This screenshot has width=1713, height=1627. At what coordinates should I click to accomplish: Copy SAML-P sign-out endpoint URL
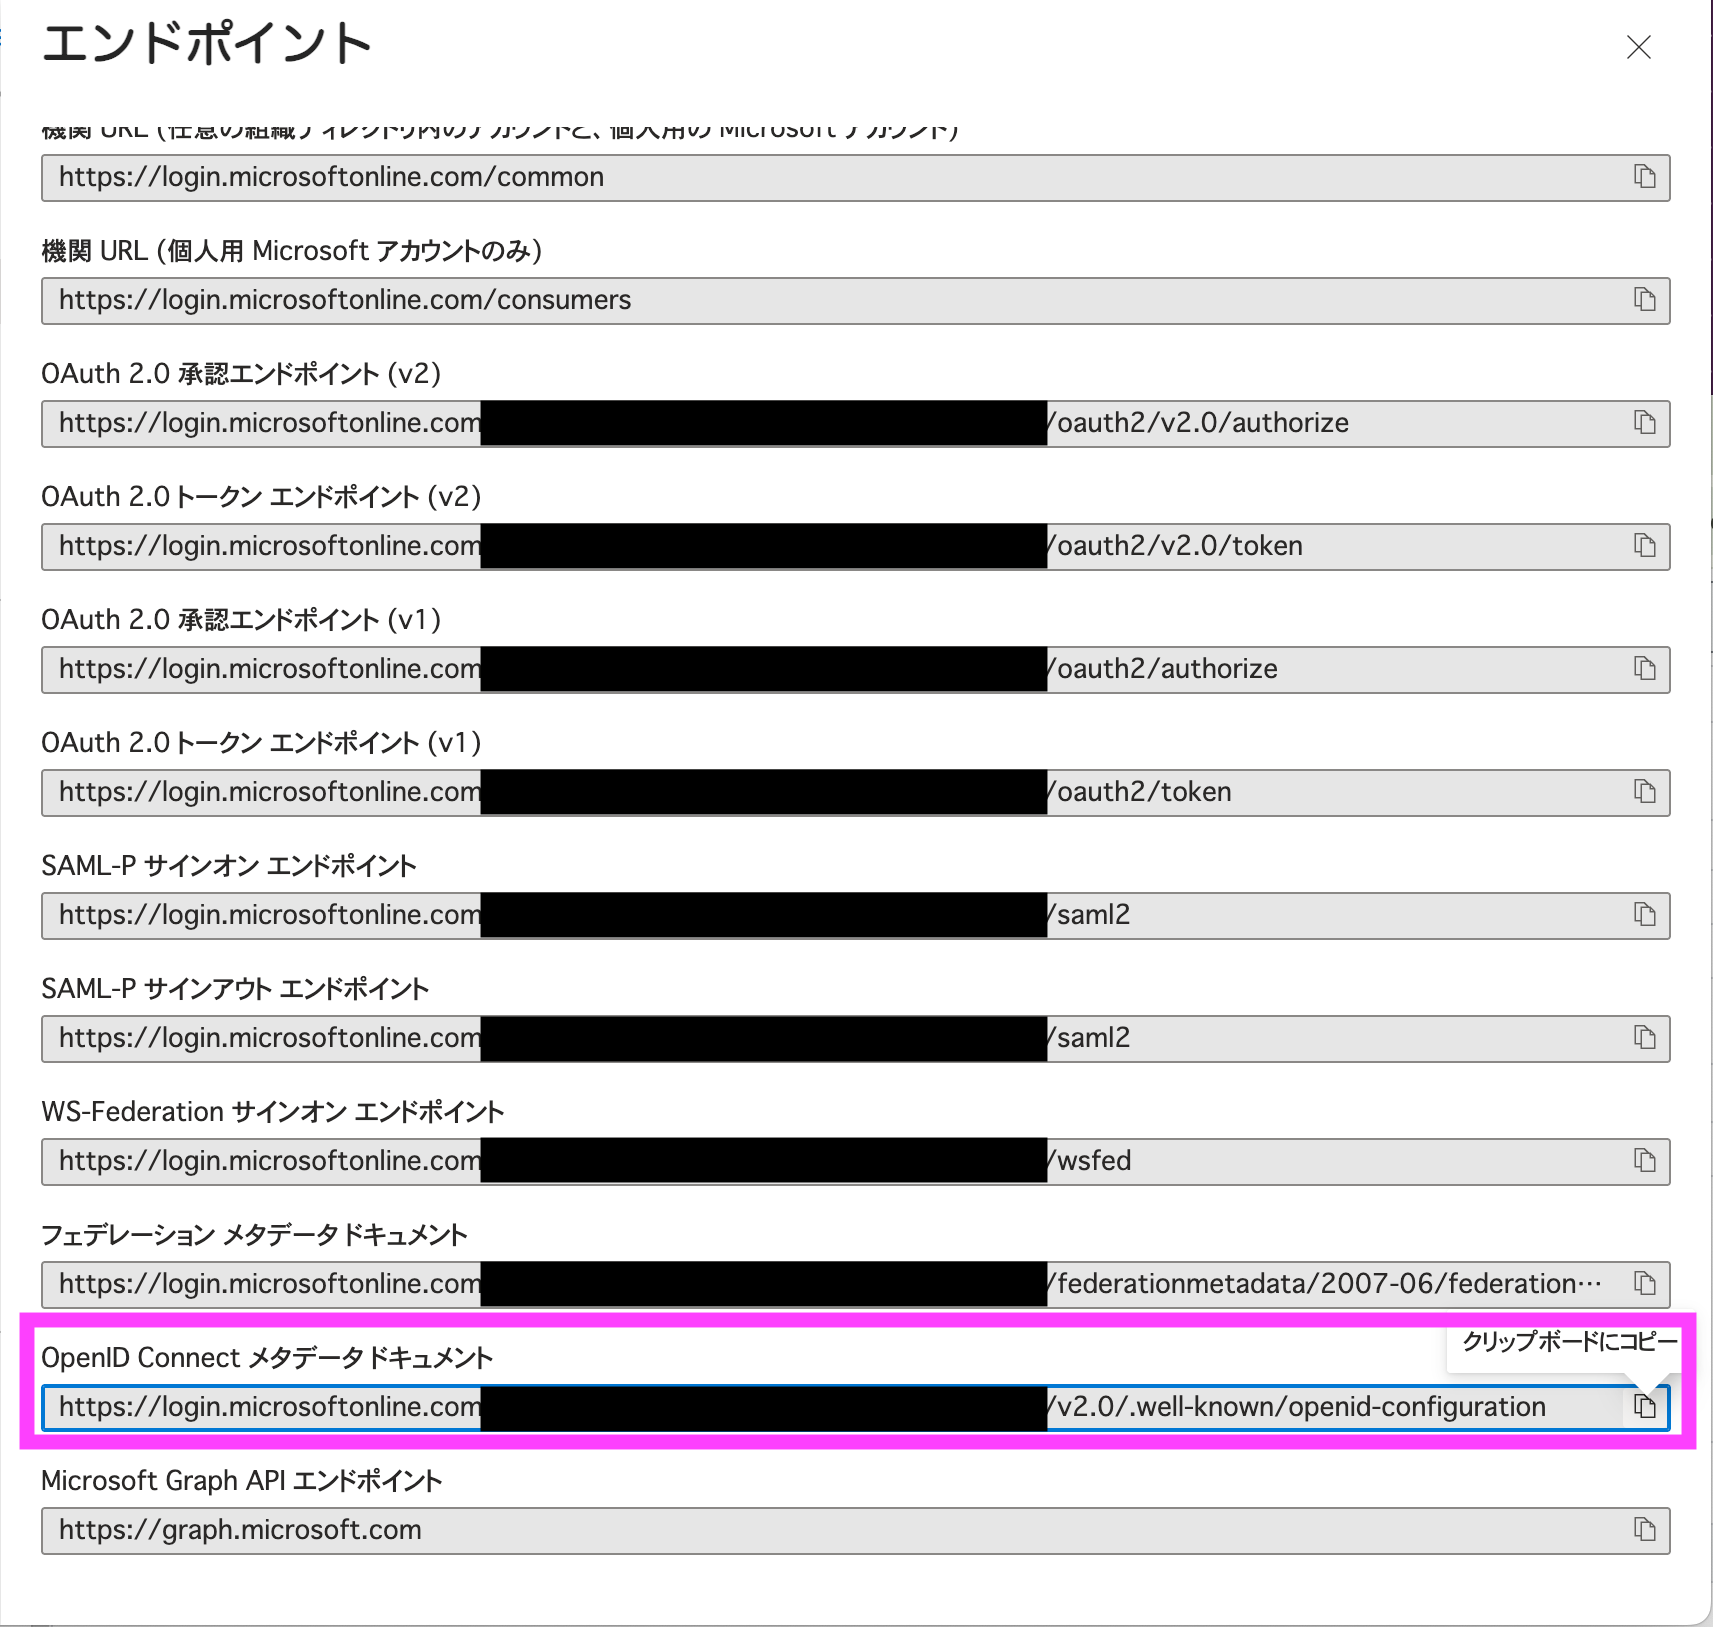tap(1645, 1038)
